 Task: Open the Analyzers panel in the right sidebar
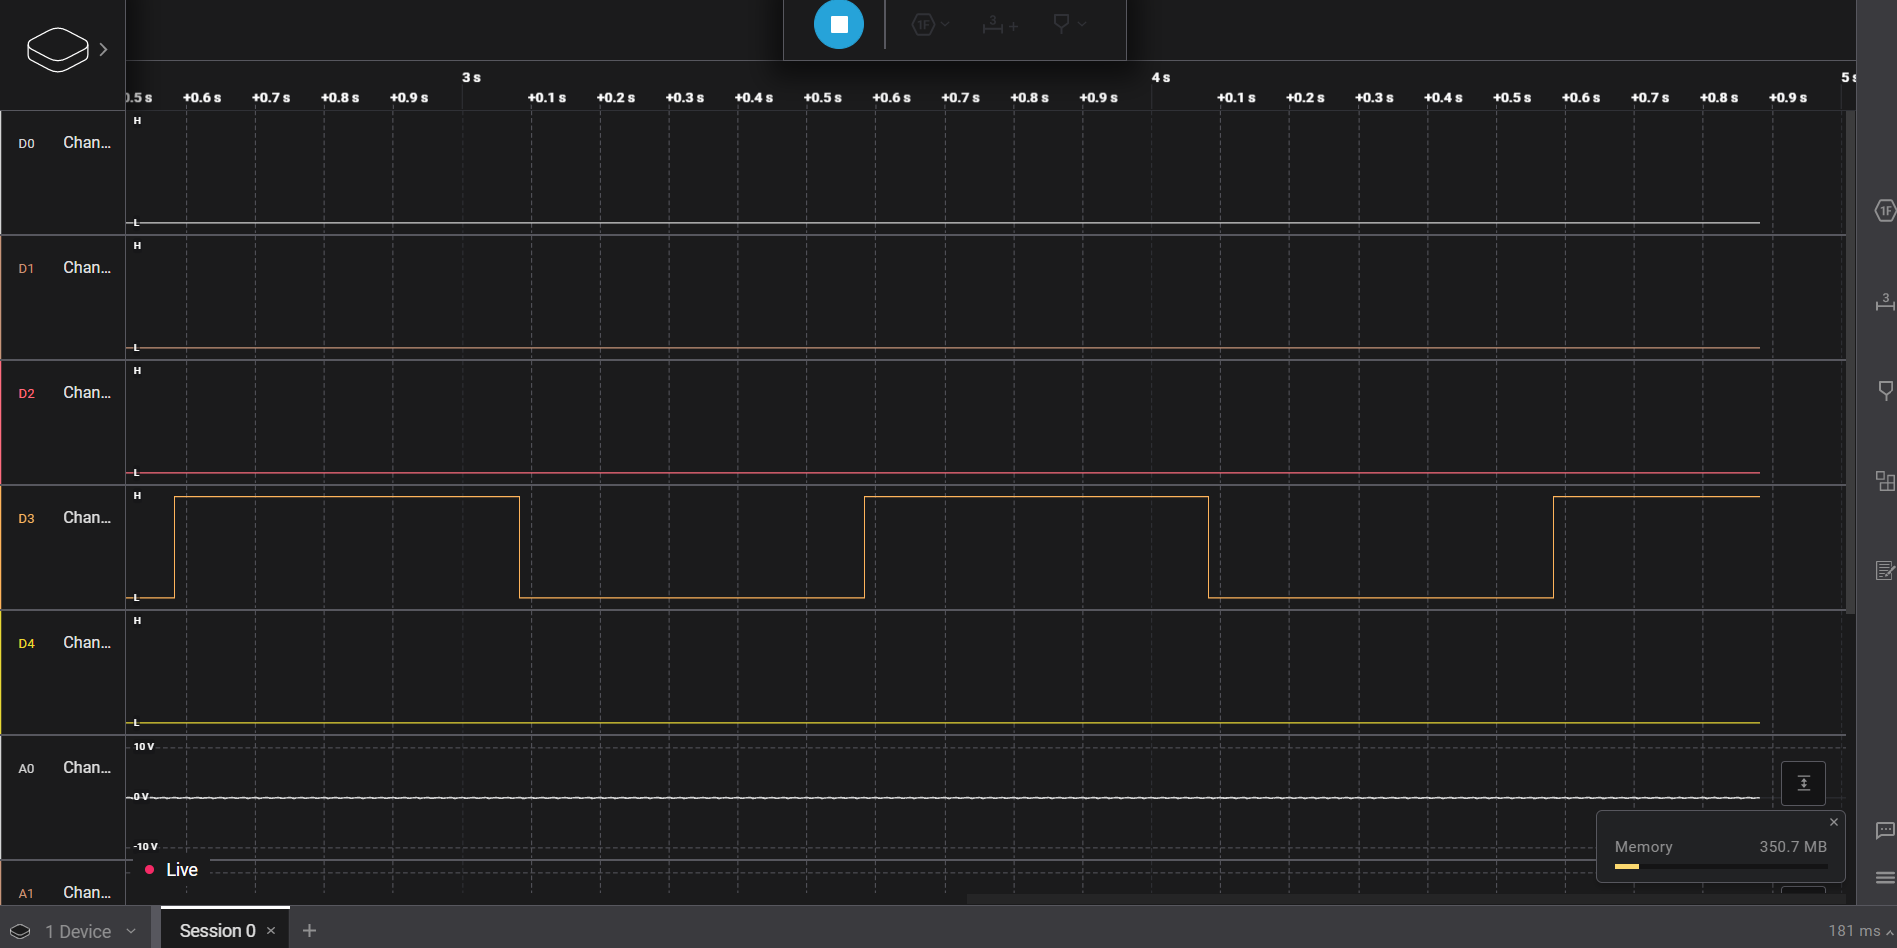tap(1885, 210)
